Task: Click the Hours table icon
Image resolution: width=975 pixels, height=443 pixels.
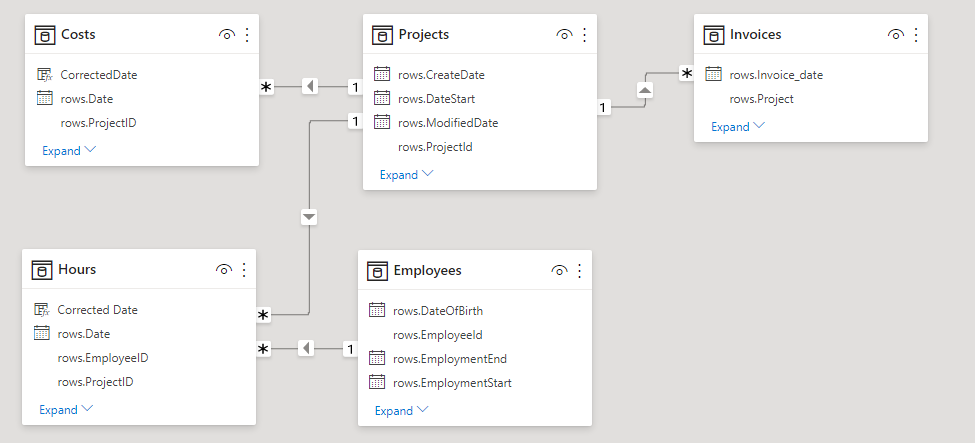Action: point(42,270)
